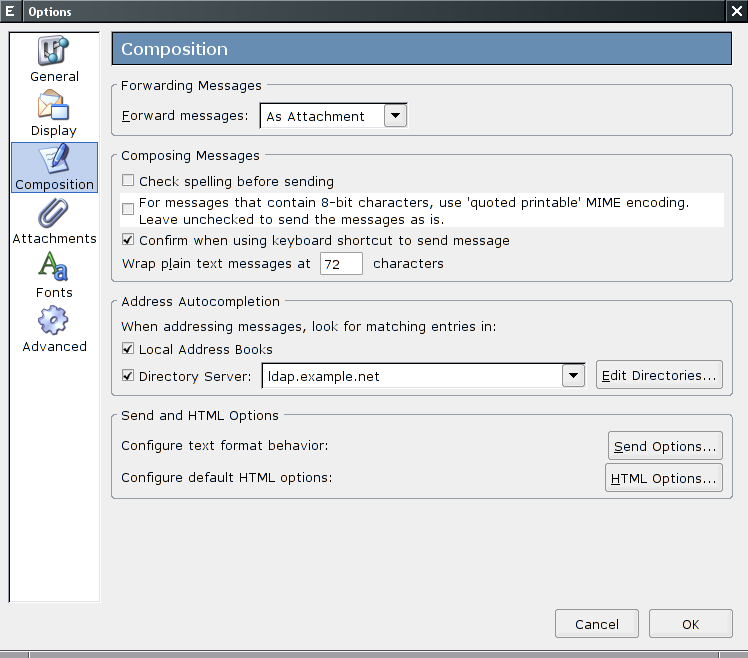Open the Display envelope icon
Screen dimensions: 748x658
(53, 104)
